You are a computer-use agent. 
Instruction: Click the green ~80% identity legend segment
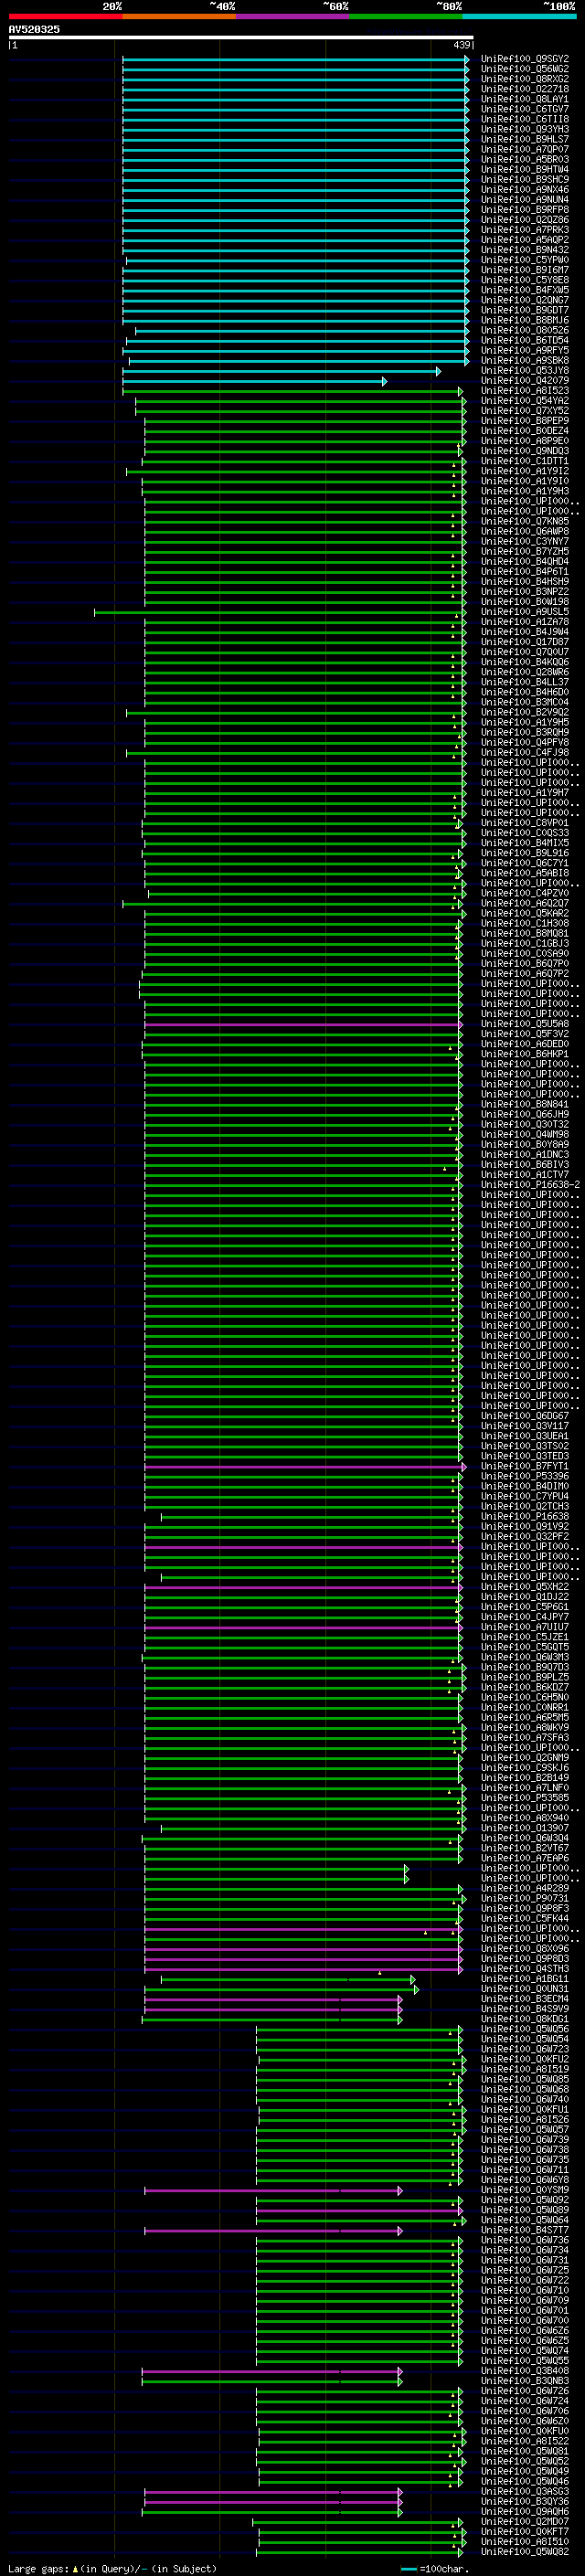[406, 17]
